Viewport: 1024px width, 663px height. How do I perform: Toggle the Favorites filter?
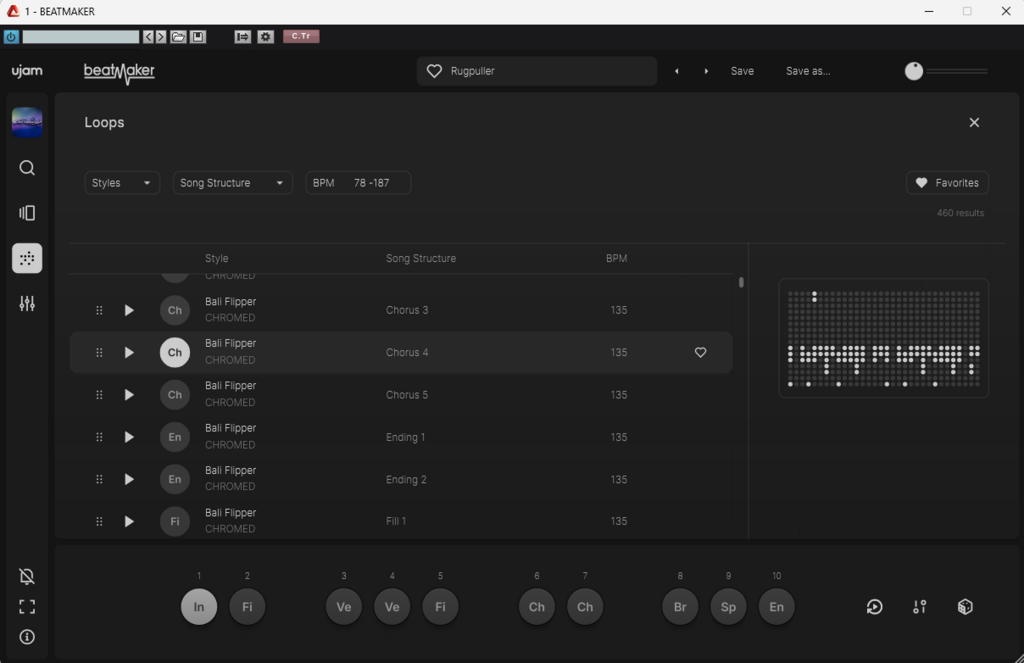947,183
